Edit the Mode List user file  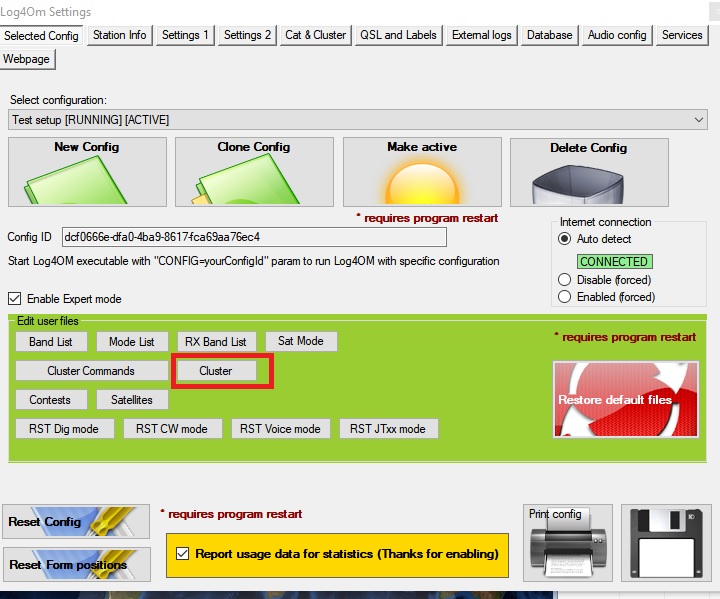tap(132, 341)
